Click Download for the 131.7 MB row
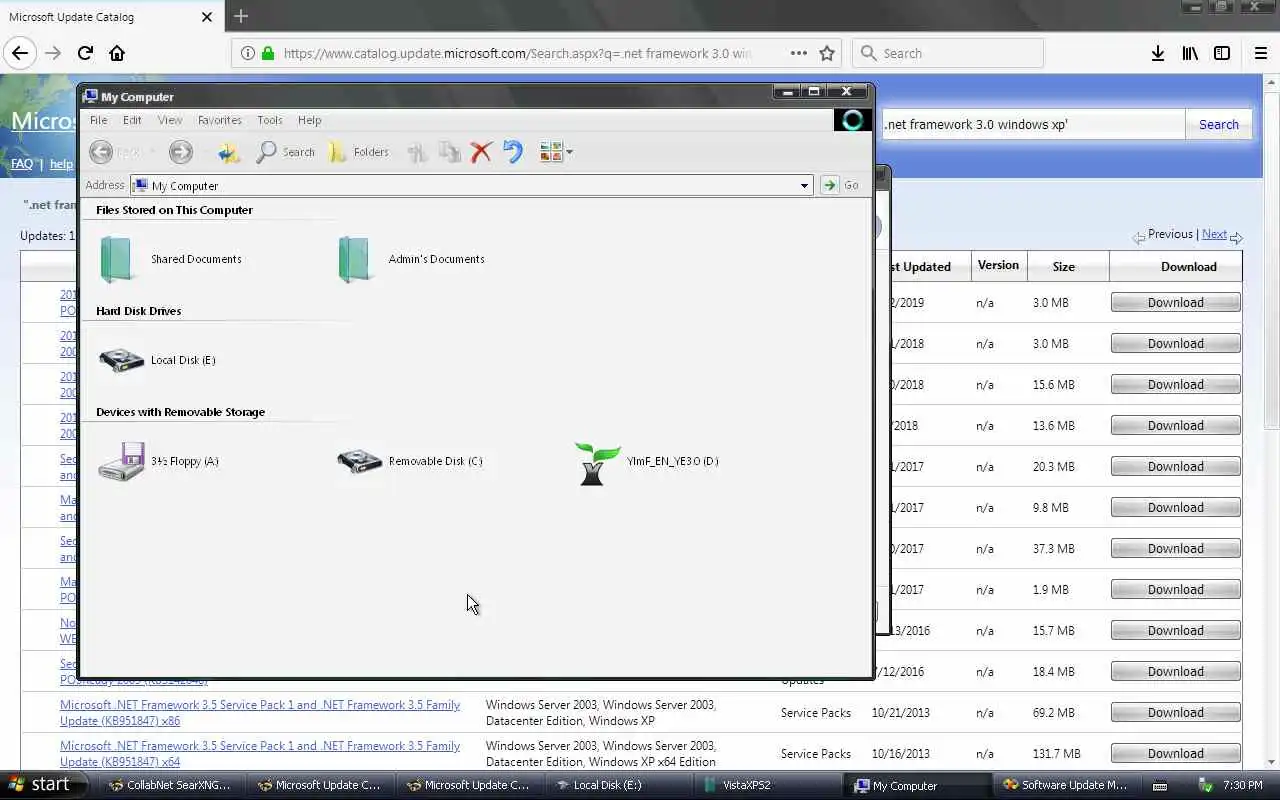 1176,754
